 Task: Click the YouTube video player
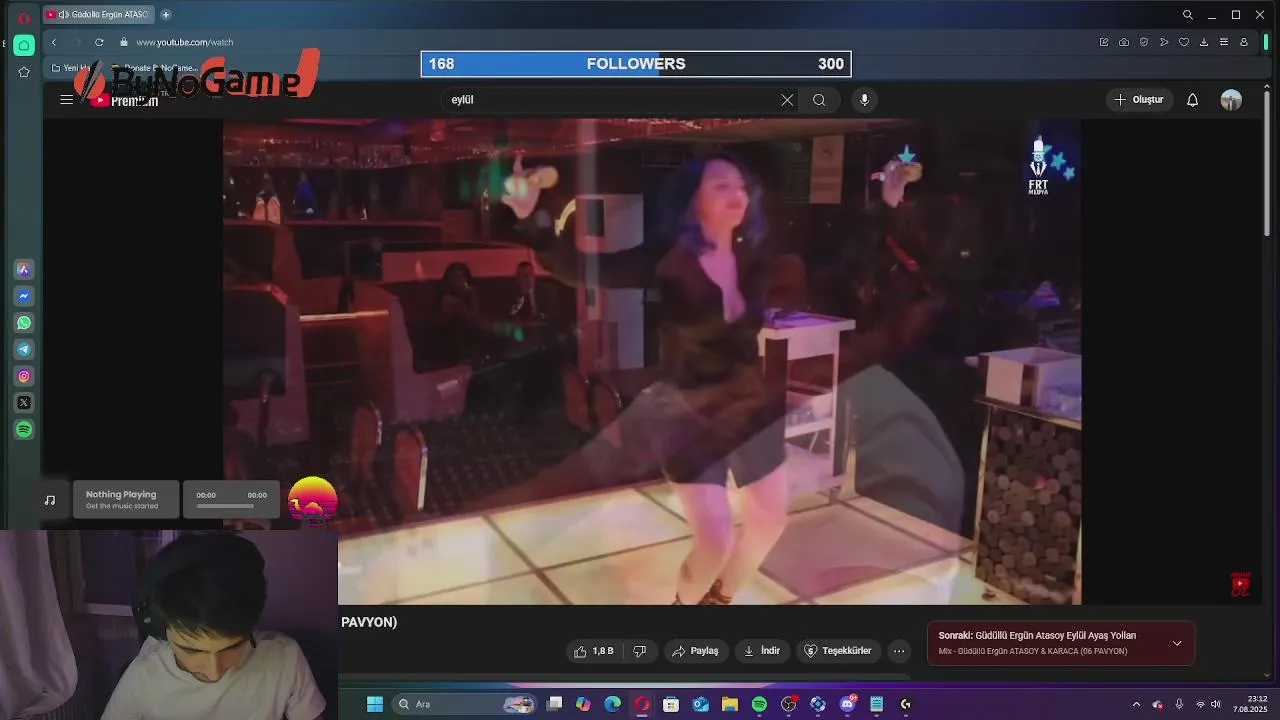[x=652, y=360]
